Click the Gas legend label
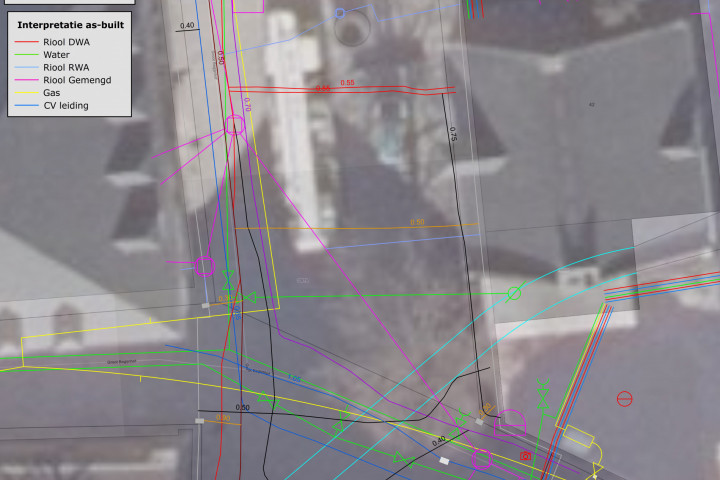This screenshot has width=720, height=480. click(x=53, y=92)
